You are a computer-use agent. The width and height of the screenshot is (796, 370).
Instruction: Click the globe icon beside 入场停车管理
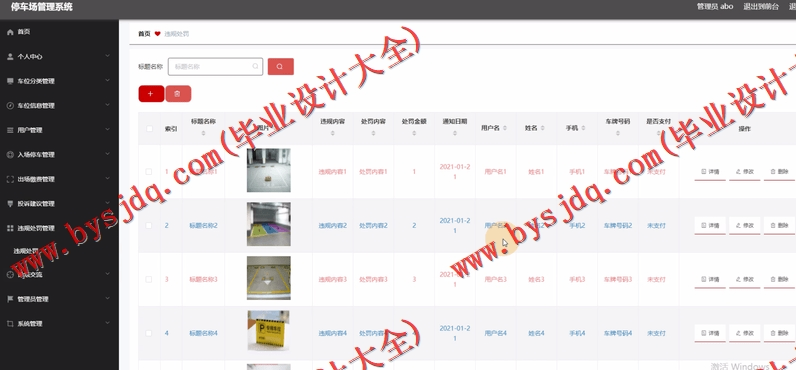tap(10, 155)
